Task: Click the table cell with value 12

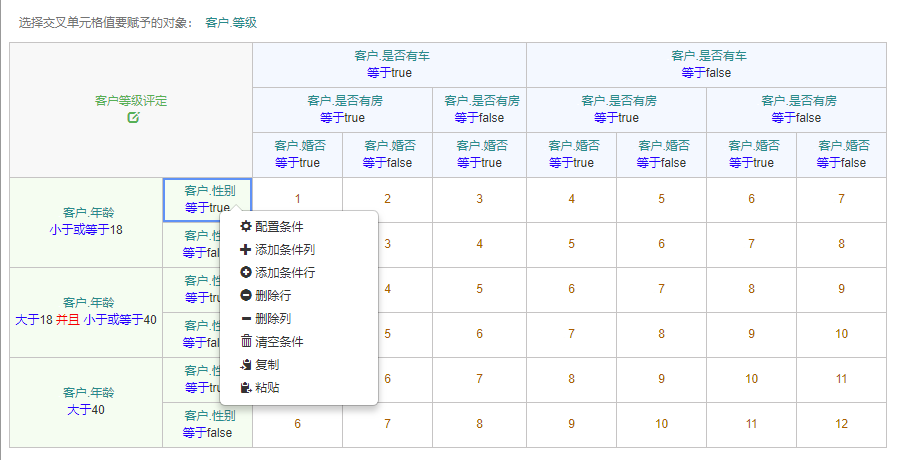Action: (x=841, y=424)
